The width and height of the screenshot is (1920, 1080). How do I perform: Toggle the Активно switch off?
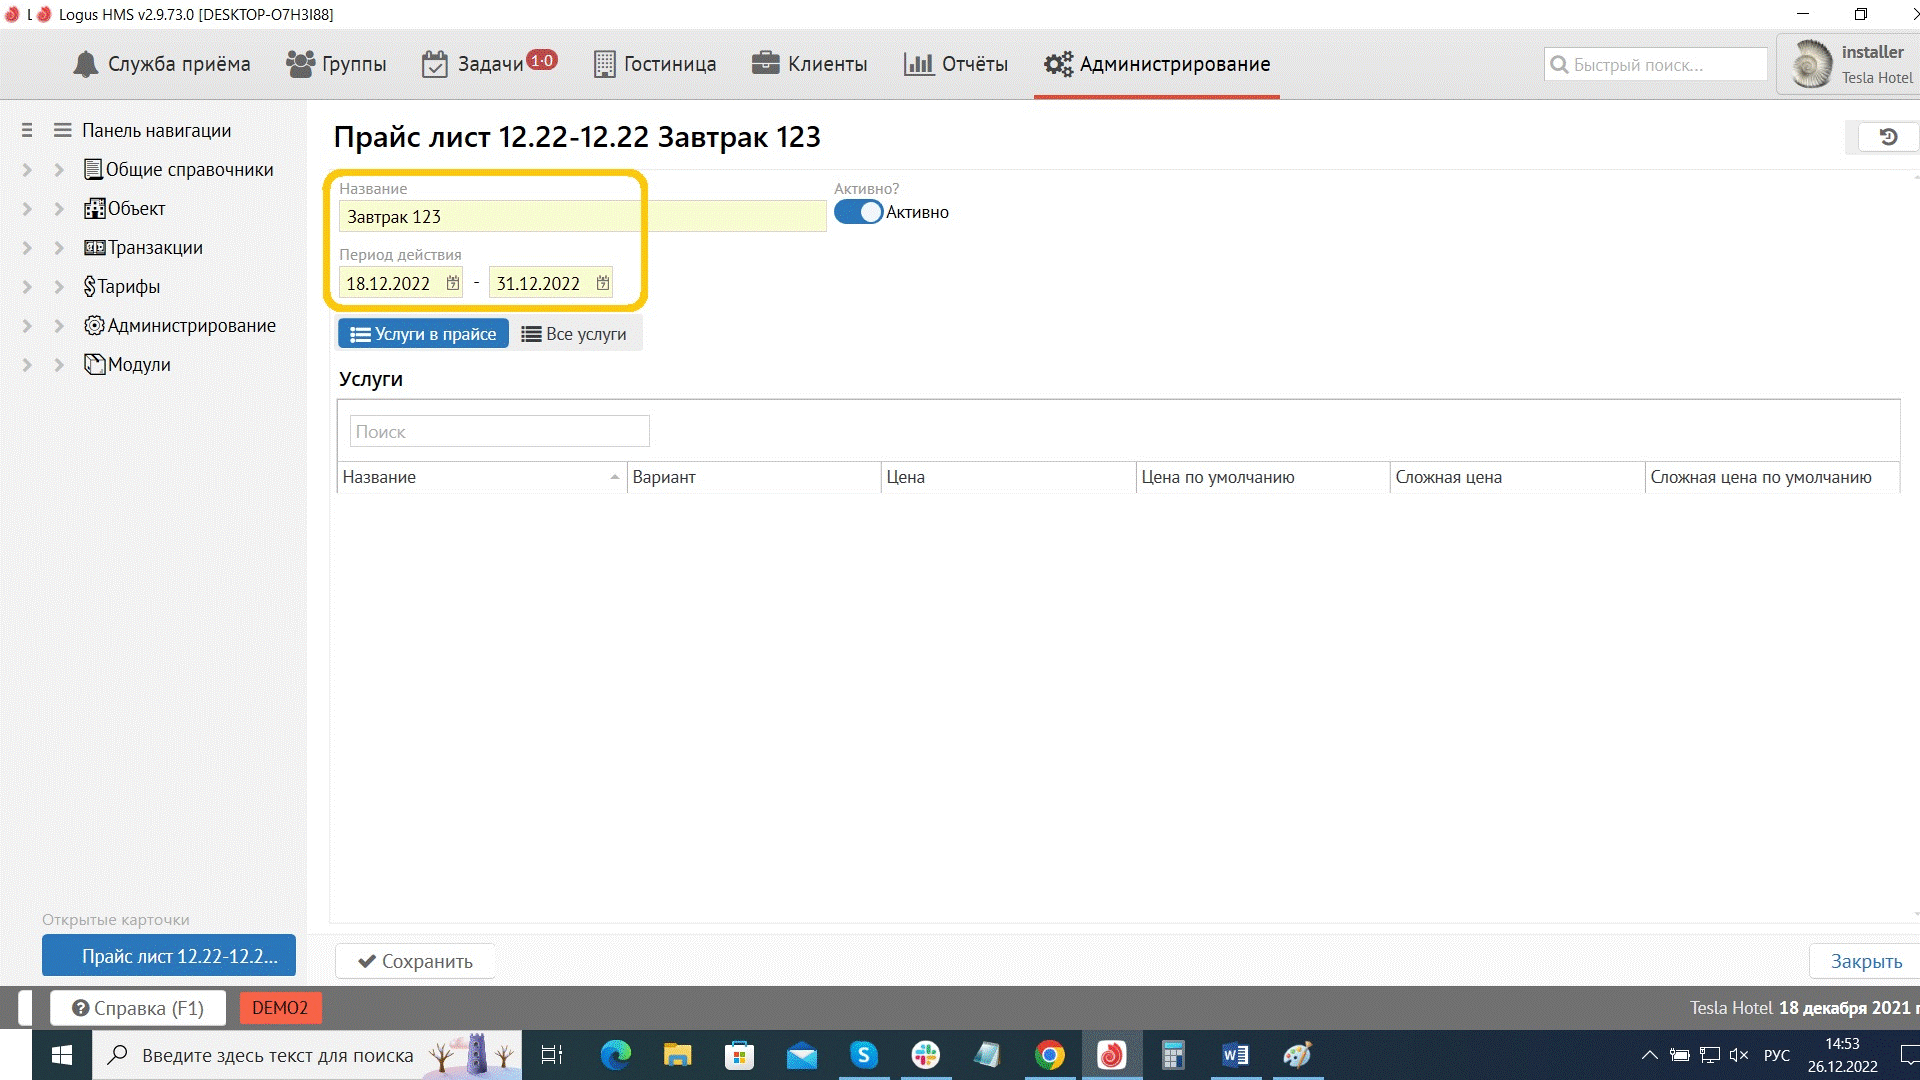[x=858, y=212]
